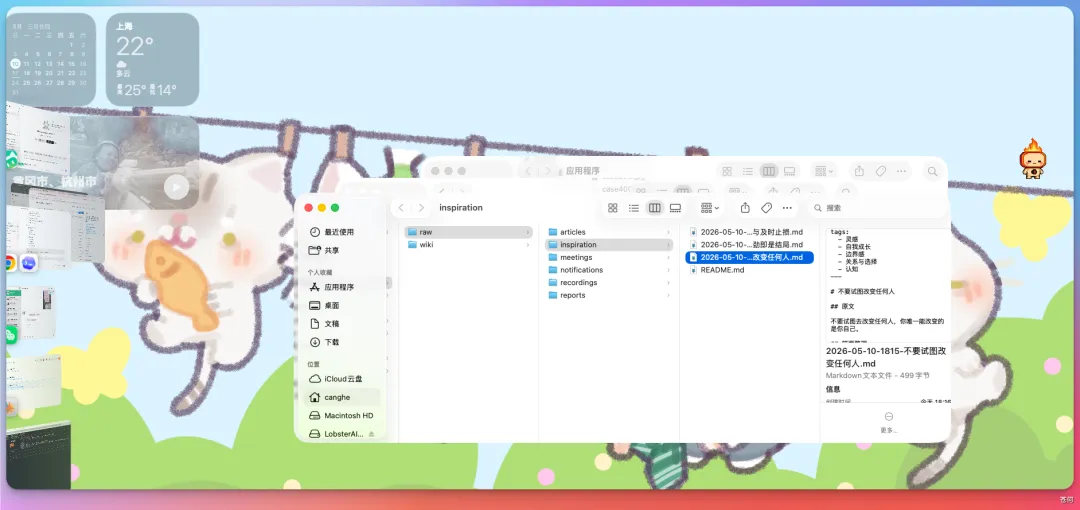Click the tag icon in inspiration window
This screenshot has width=1080, height=510.
tap(766, 207)
